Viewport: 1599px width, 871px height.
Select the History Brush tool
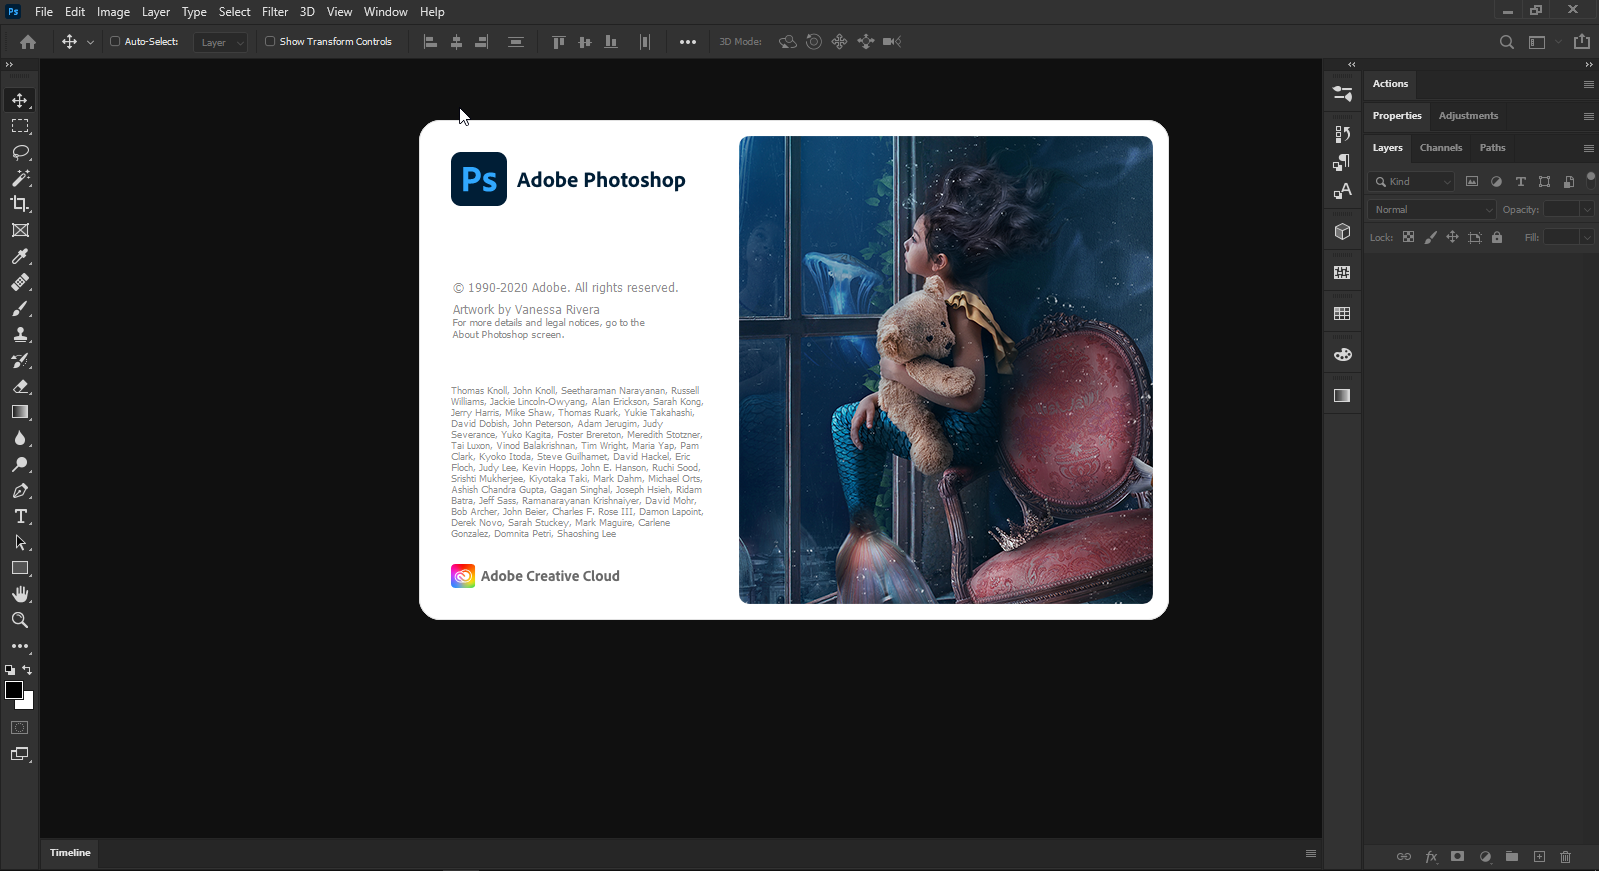20,360
